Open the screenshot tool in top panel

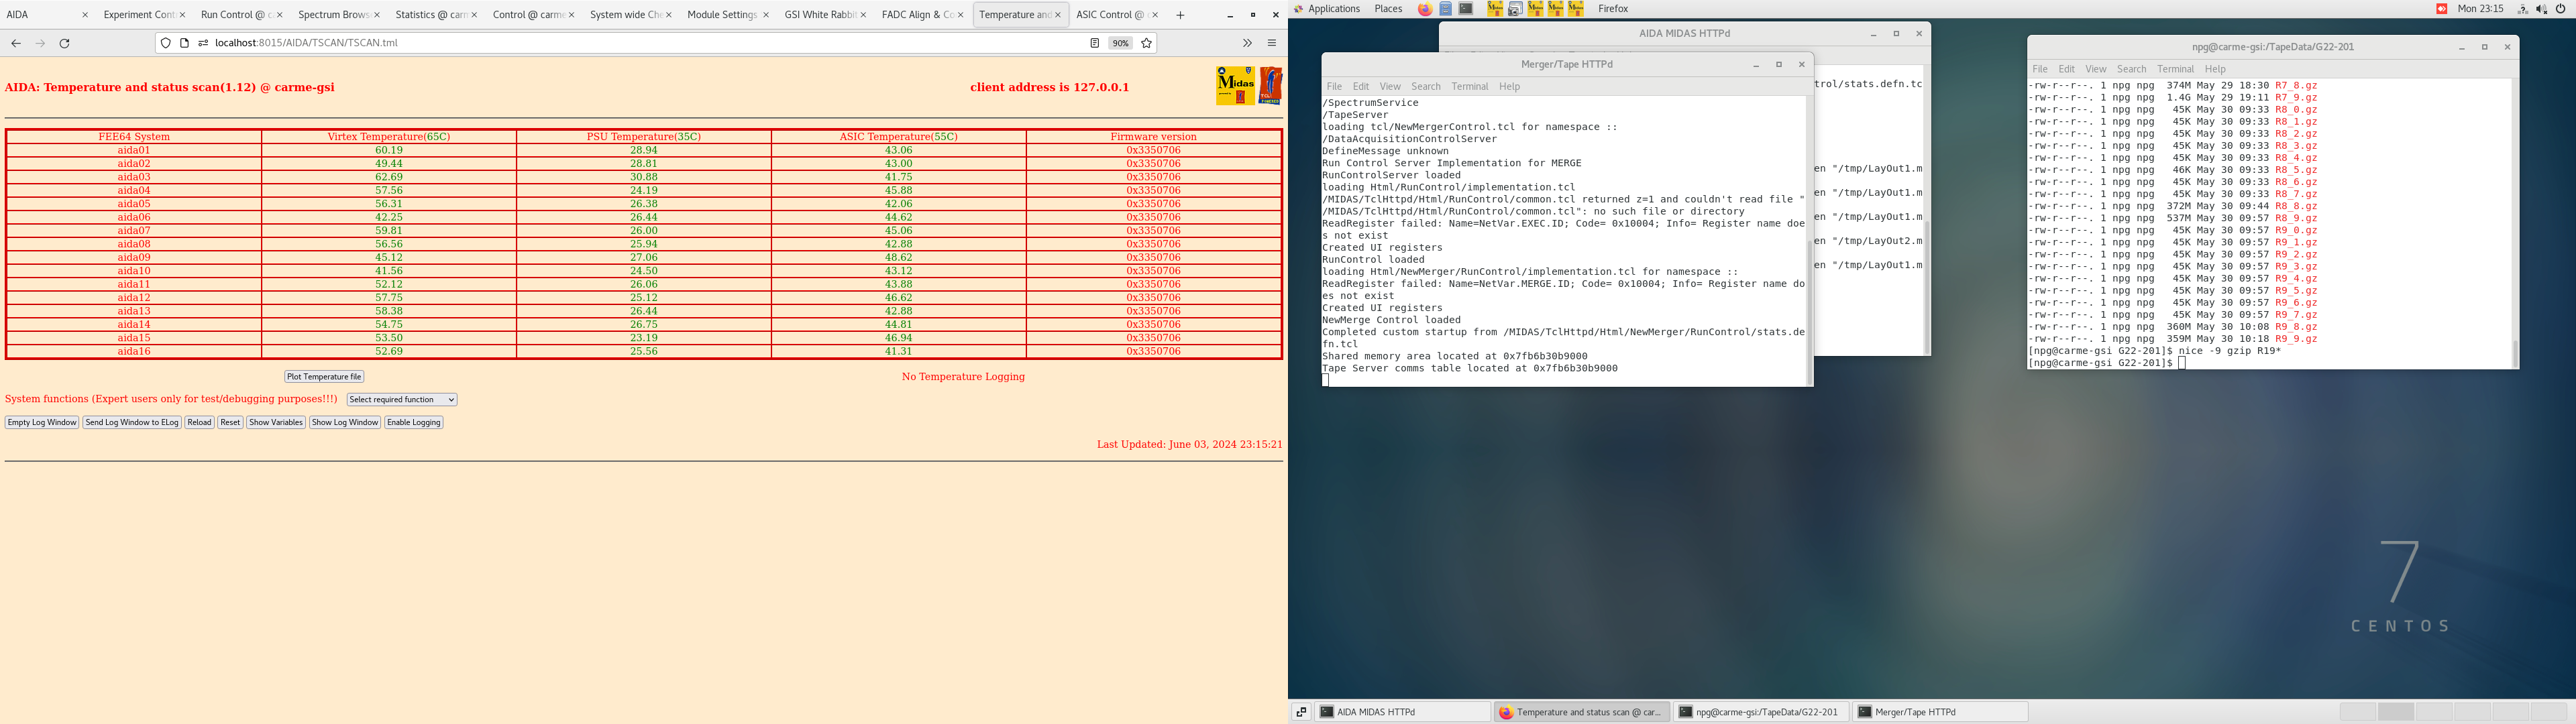pos(1515,9)
